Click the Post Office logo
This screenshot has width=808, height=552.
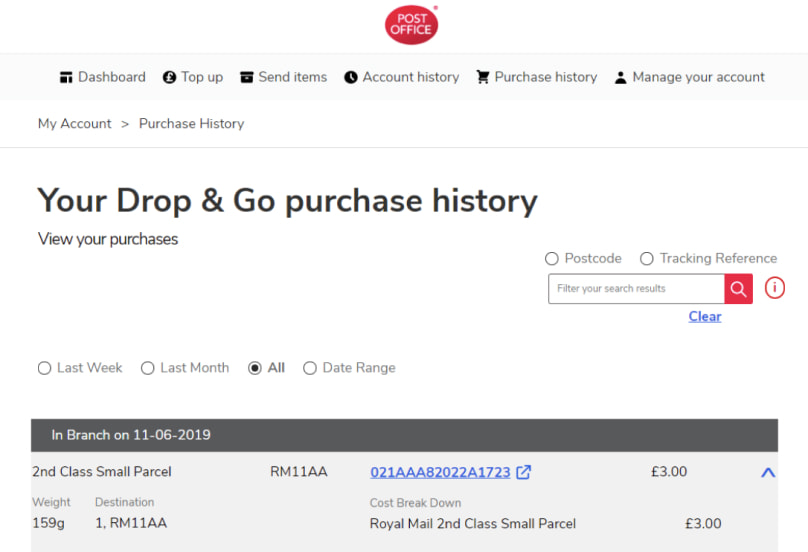(411, 25)
